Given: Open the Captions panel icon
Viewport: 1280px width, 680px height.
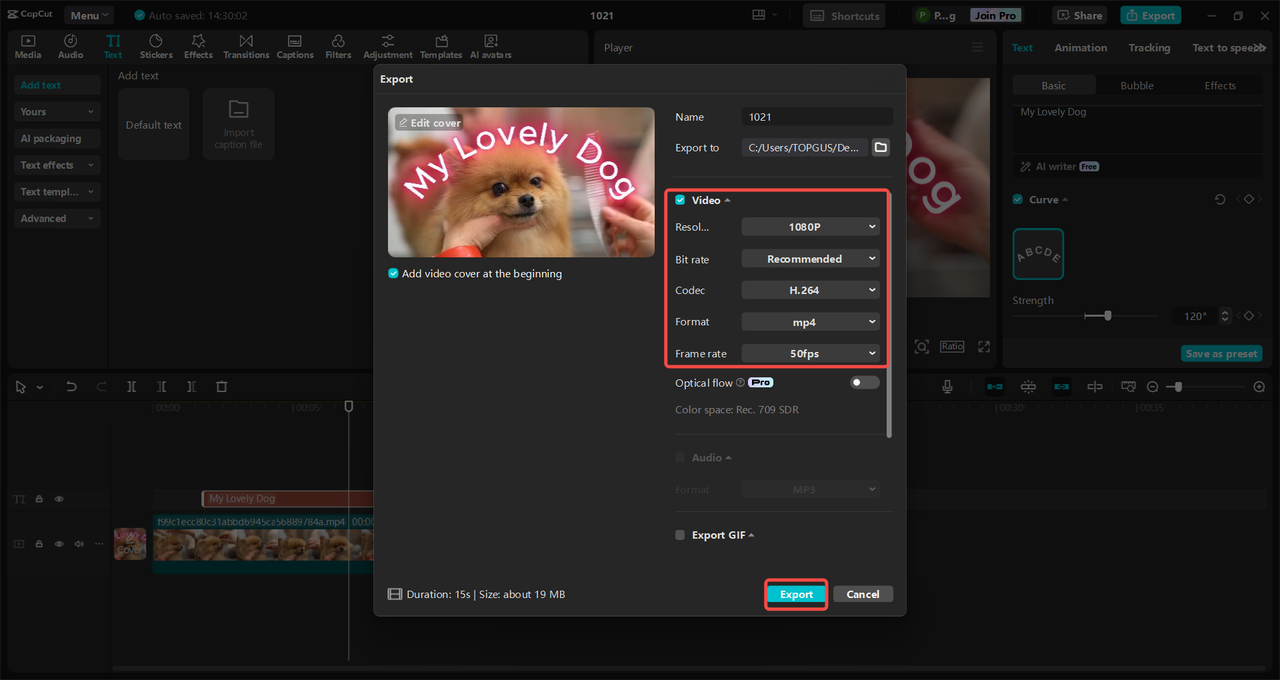Looking at the screenshot, I should point(295,46).
